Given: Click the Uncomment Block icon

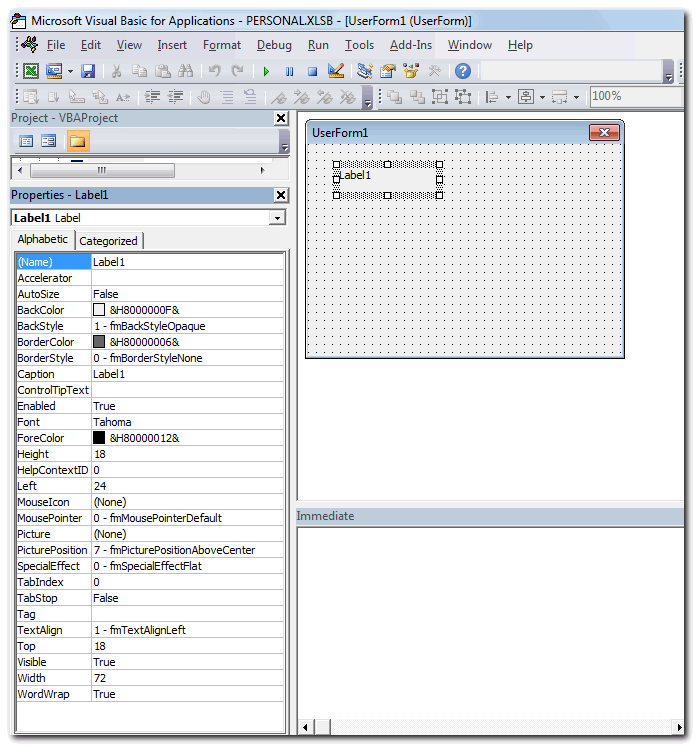Looking at the screenshot, I should point(250,97).
